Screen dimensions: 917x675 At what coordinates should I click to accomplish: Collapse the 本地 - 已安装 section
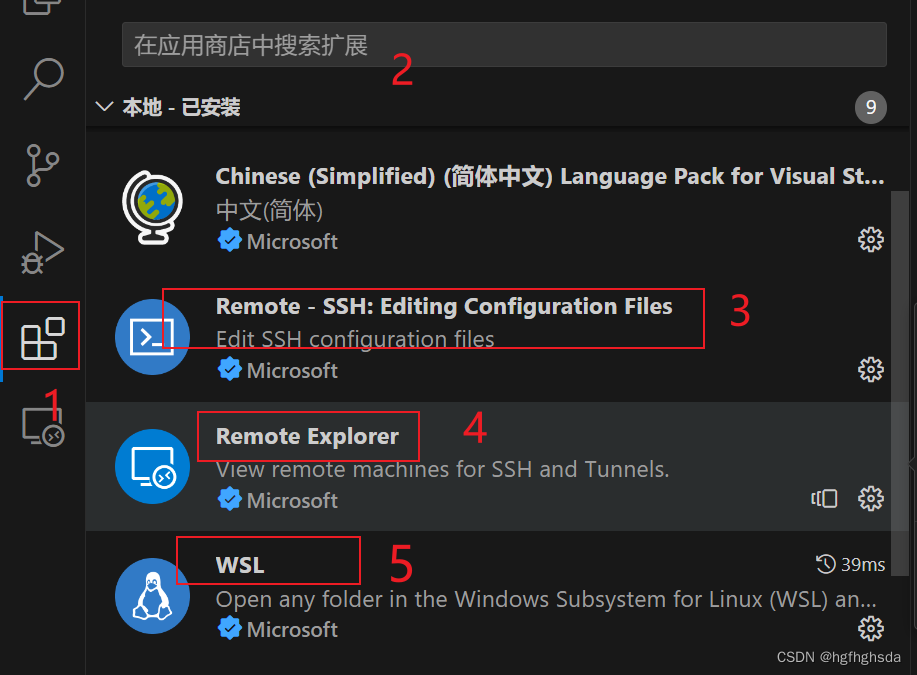[104, 107]
